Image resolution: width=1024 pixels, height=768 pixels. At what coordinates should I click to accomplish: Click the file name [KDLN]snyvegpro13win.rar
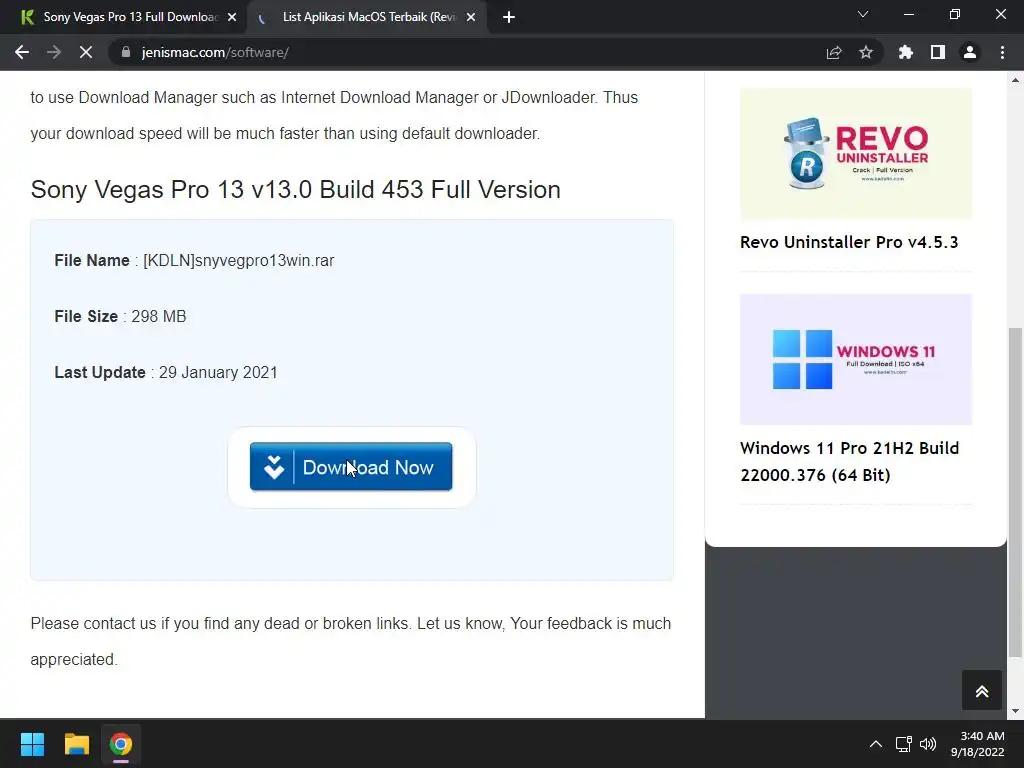[x=238, y=261]
